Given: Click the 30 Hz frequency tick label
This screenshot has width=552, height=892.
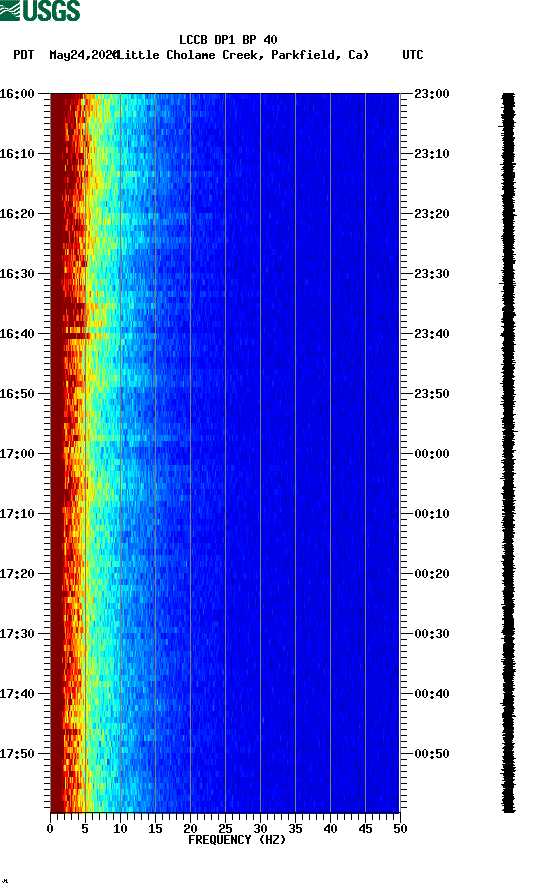Looking at the screenshot, I should pyautogui.click(x=260, y=829).
